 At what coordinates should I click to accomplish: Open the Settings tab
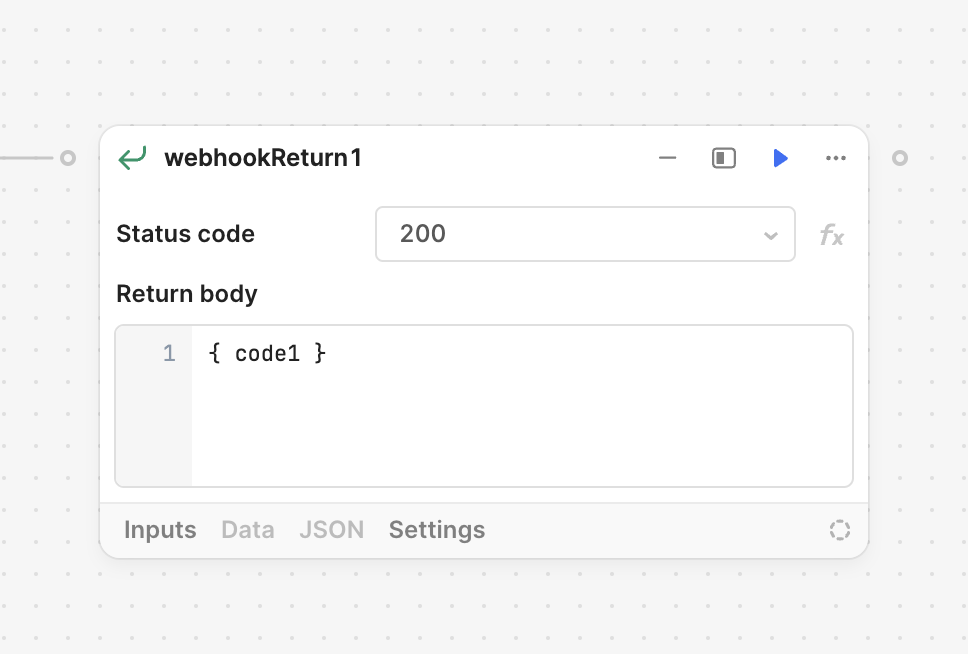pyautogui.click(x=437, y=530)
